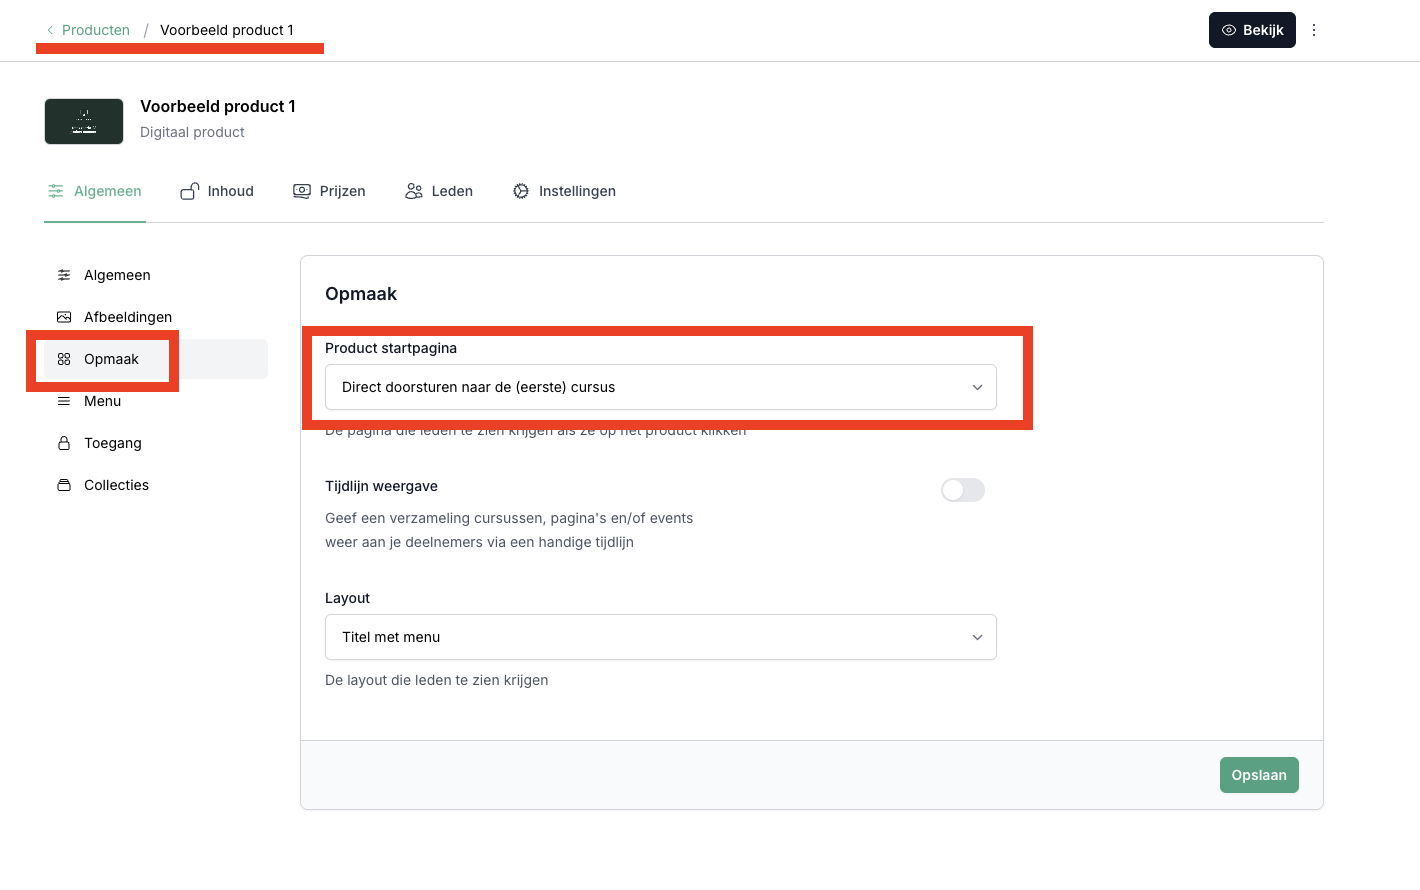Click the Algemeen top tab
This screenshot has height=890, width=1420.
pos(95,191)
